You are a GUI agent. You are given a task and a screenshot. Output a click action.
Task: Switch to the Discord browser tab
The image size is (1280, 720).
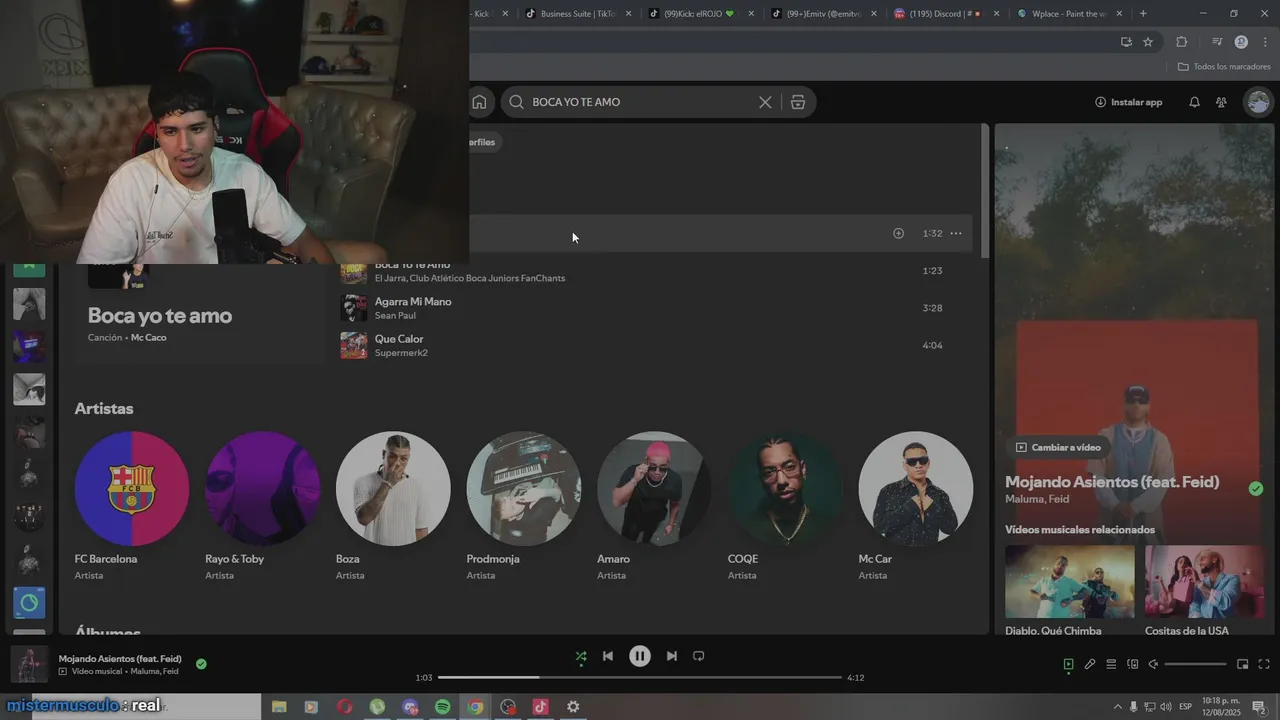(x=945, y=14)
